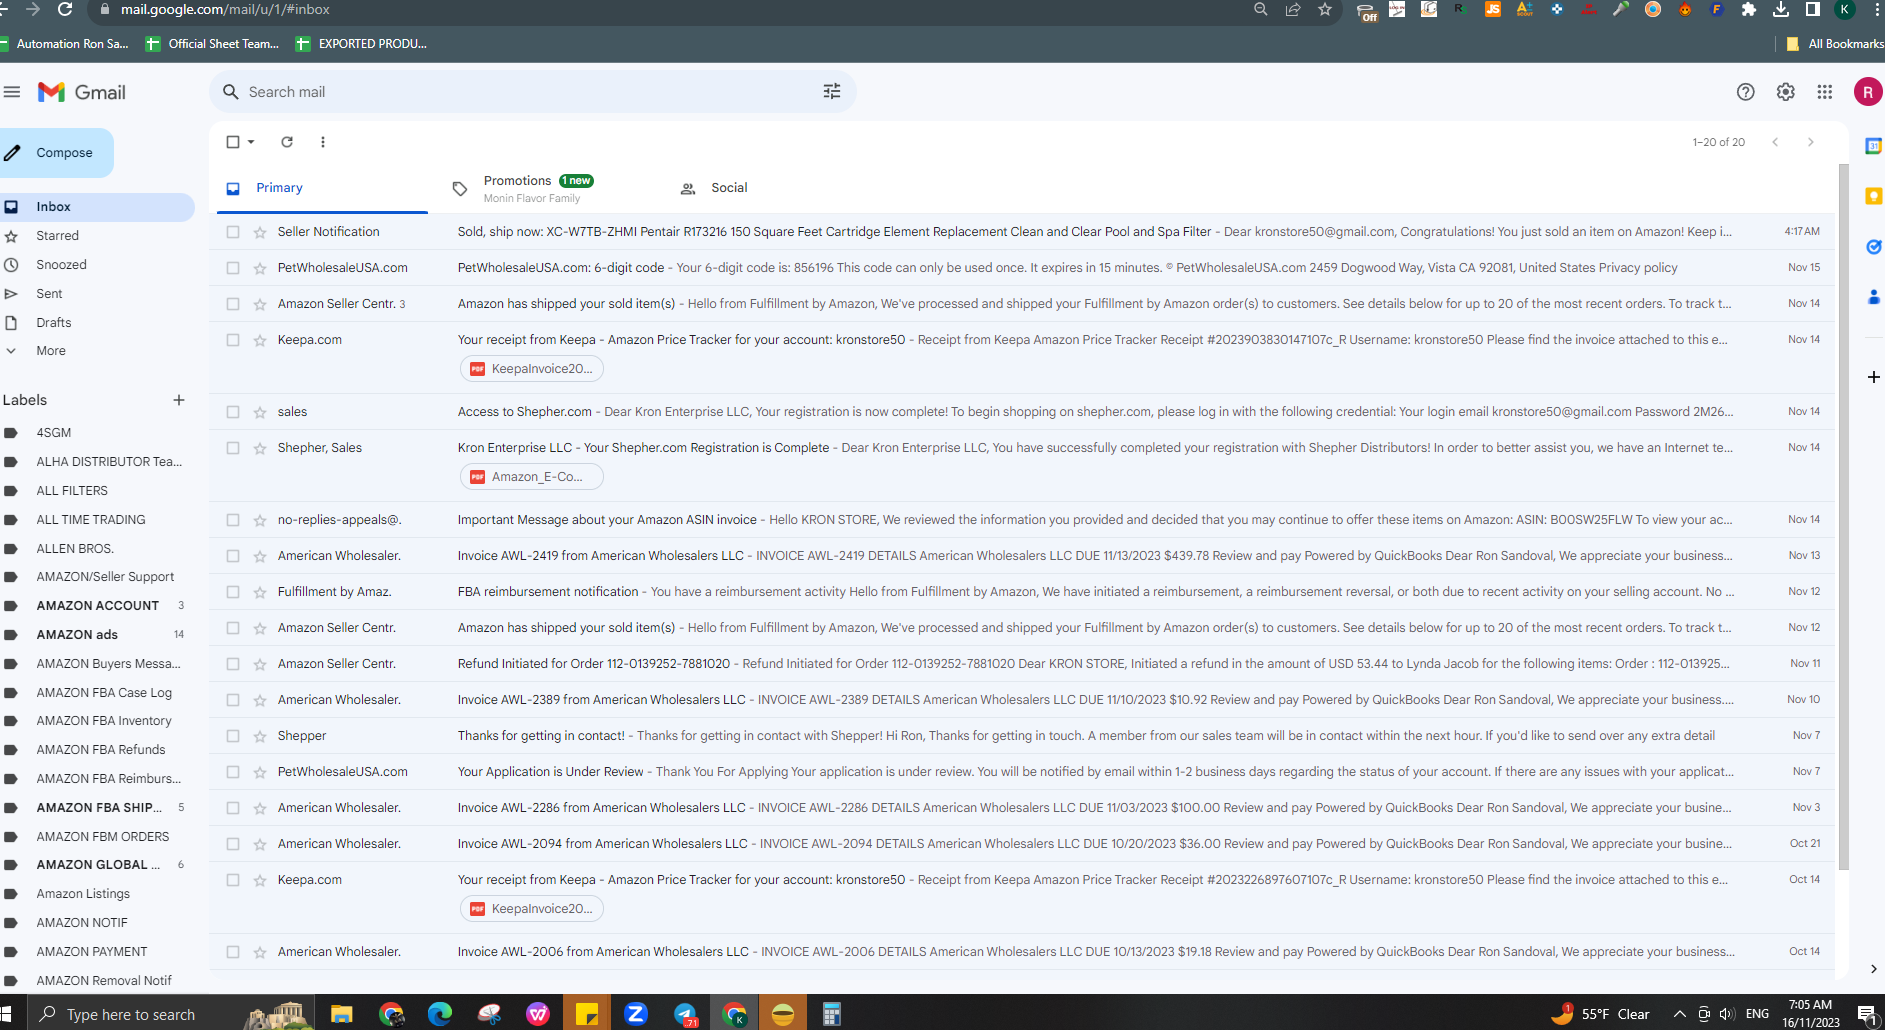Refresh the inbox

point(287,142)
